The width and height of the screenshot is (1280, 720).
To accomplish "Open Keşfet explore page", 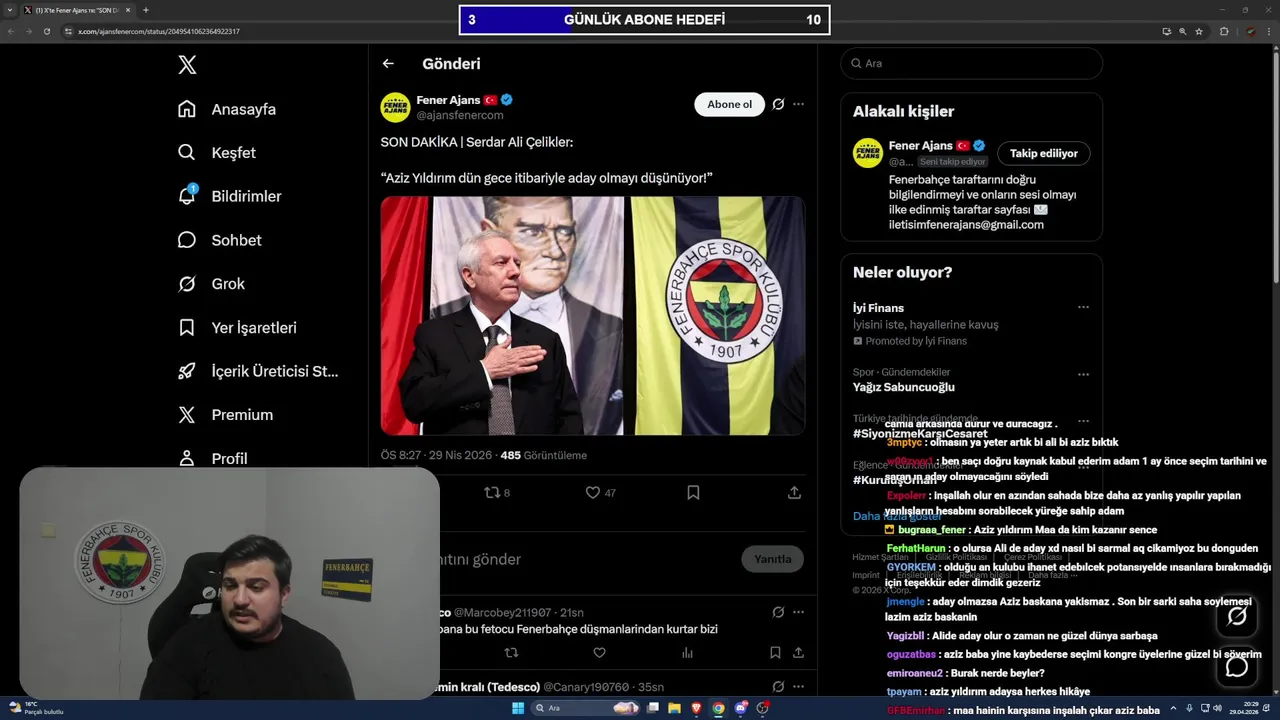I will pos(217,153).
